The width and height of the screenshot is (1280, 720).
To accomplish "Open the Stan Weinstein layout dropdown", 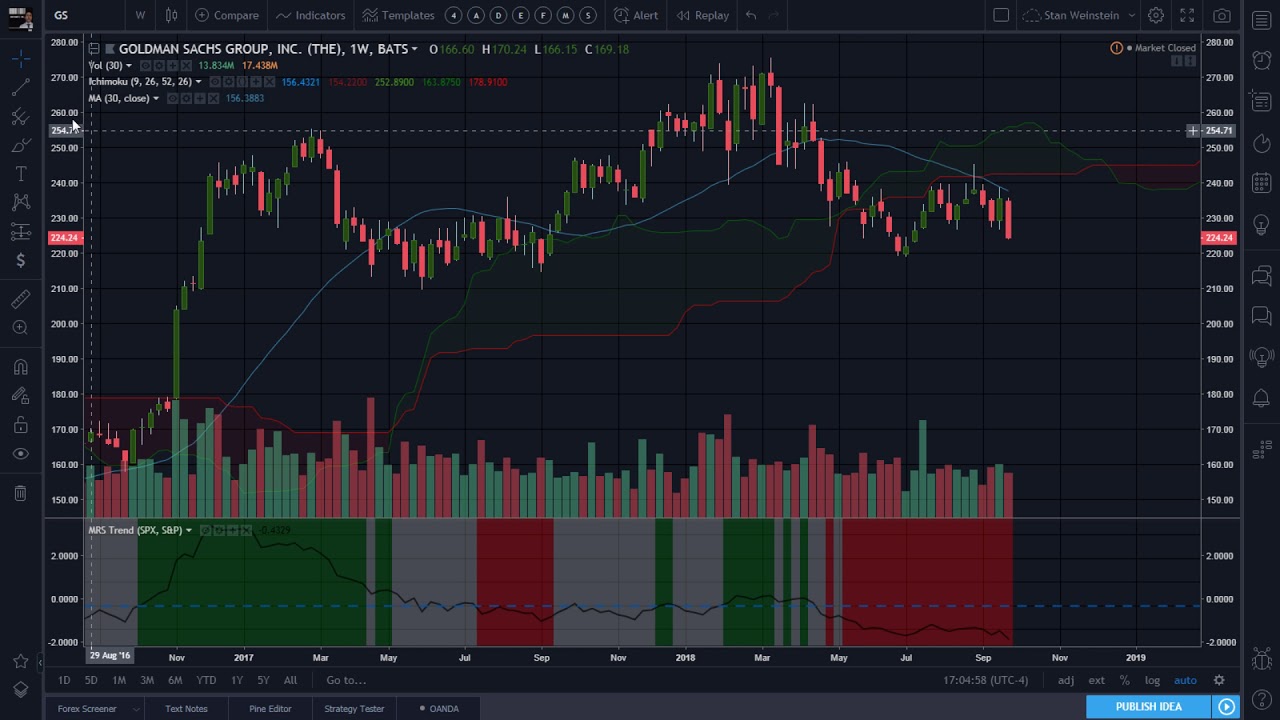I will pos(1079,15).
